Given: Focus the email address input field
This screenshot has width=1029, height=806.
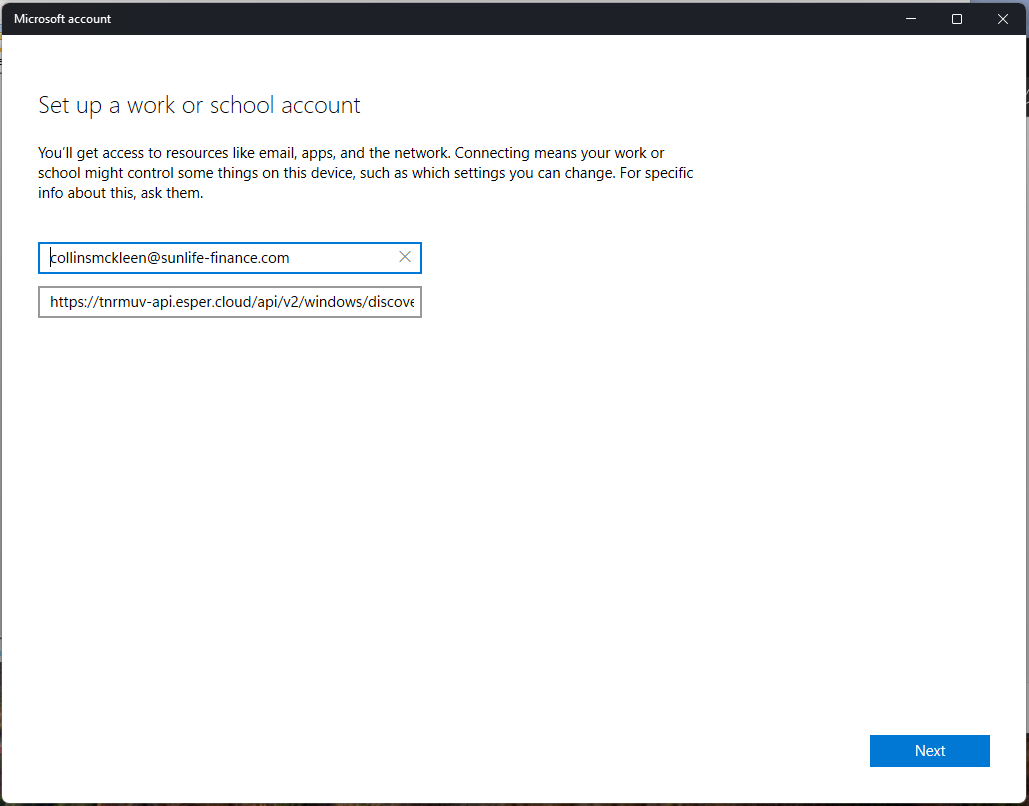Looking at the screenshot, I should (220, 258).
